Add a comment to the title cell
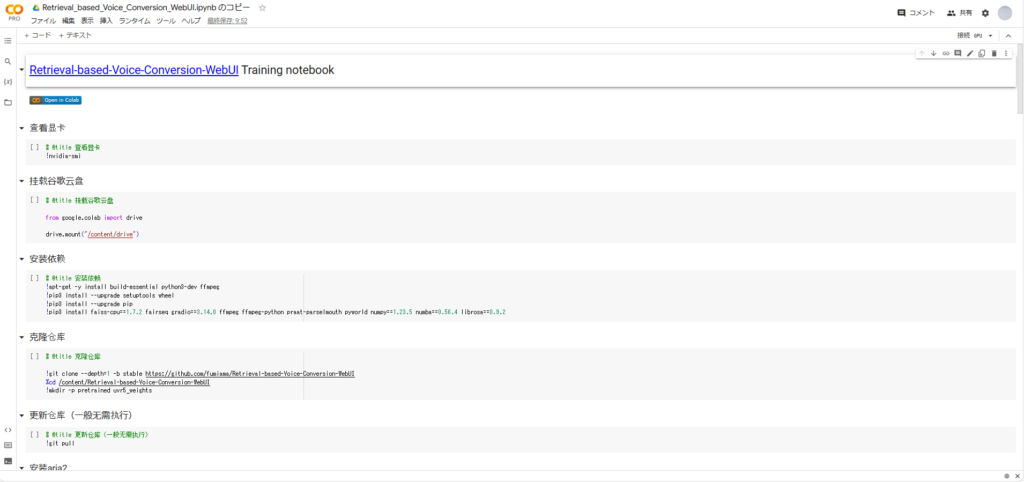The height and width of the screenshot is (482, 1024). [x=957, y=54]
